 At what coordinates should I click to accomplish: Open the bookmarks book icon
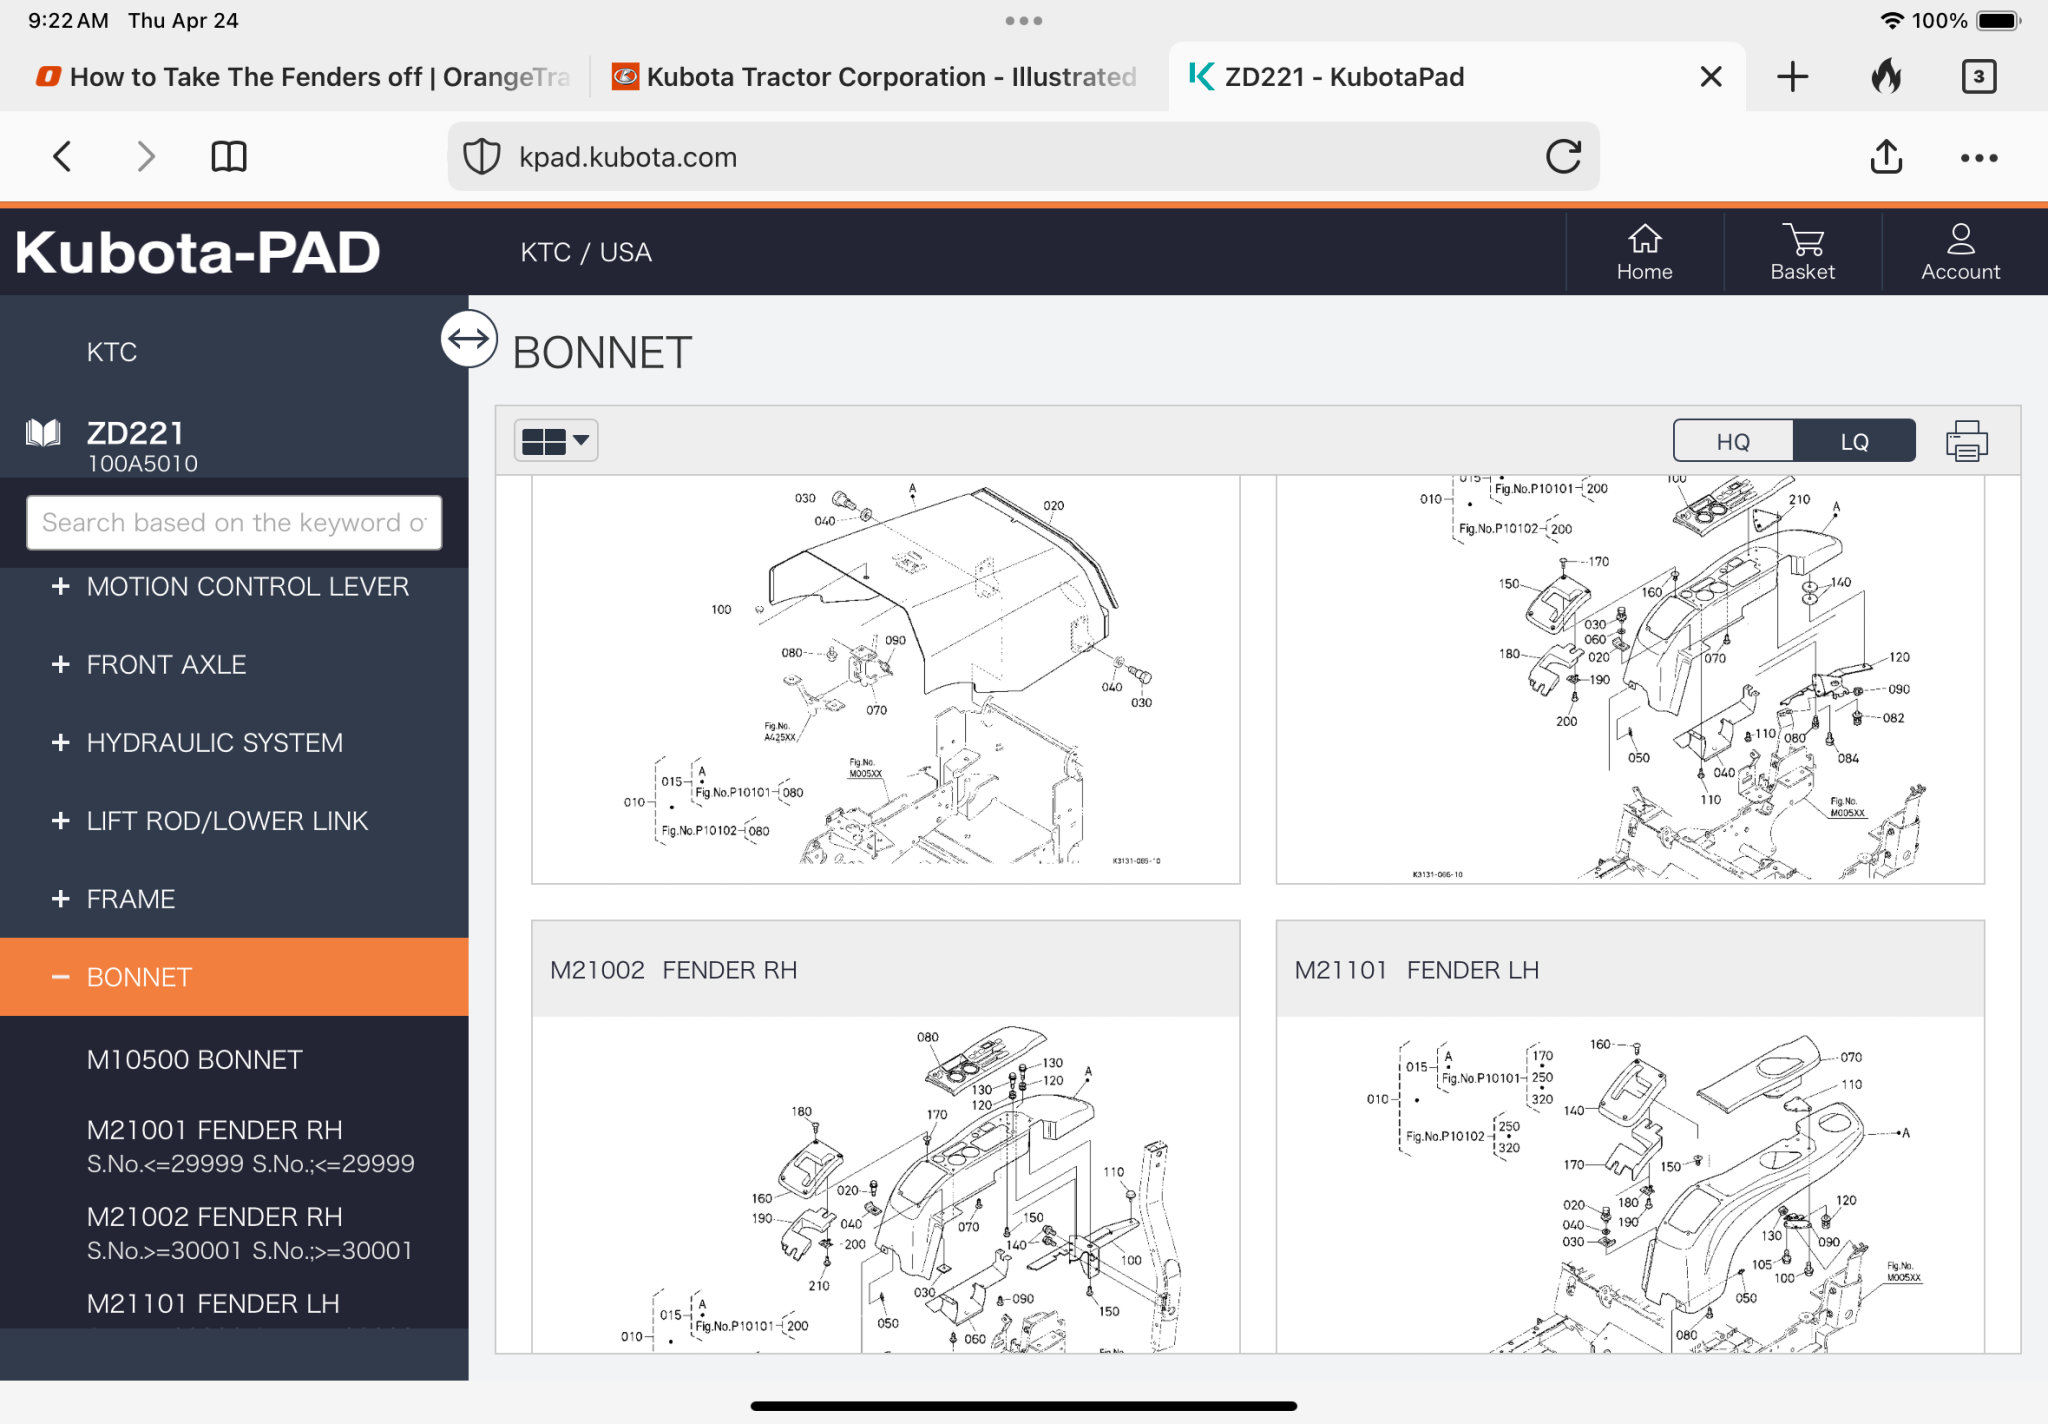pyautogui.click(x=229, y=157)
